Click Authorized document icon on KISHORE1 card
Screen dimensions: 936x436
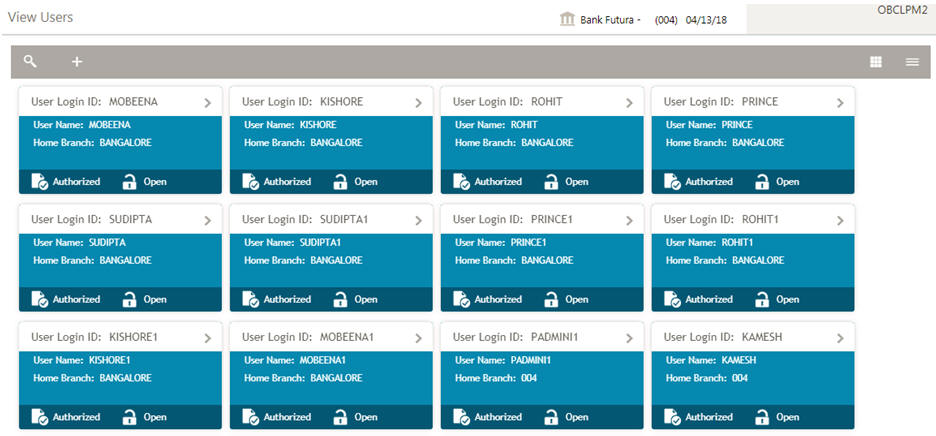[x=40, y=417]
